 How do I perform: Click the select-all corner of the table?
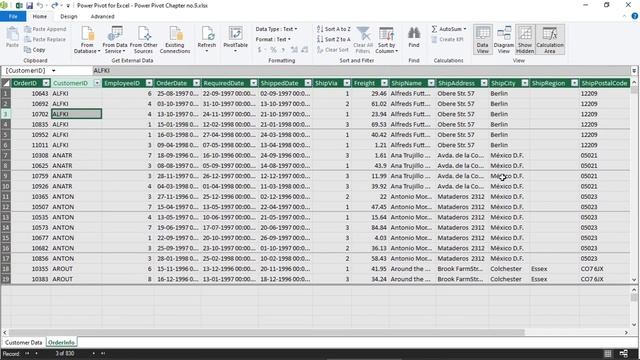coord(6,83)
